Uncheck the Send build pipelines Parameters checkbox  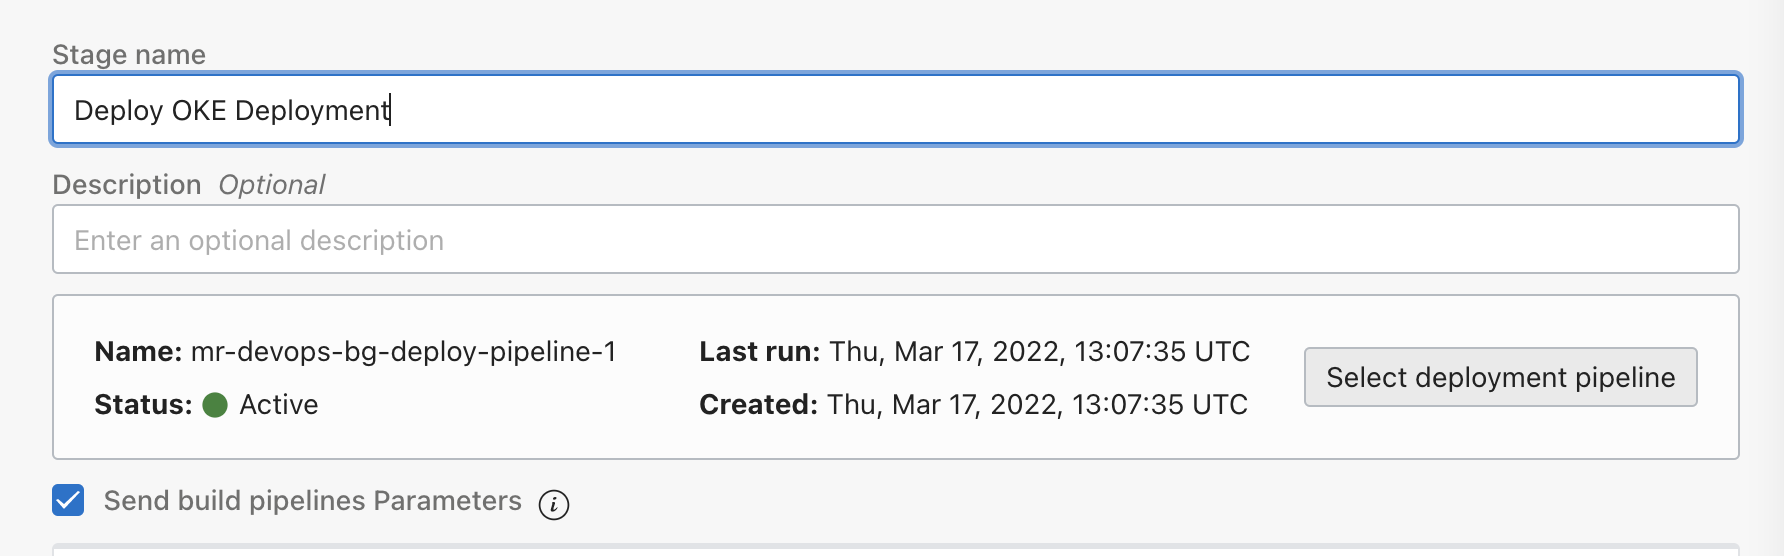(68, 500)
